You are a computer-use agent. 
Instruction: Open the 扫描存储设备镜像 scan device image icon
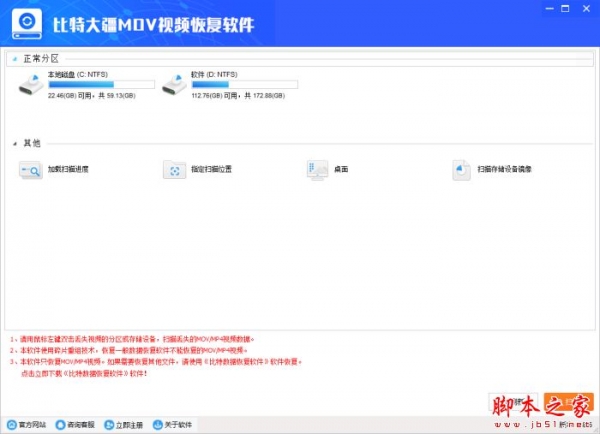pyautogui.click(x=461, y=170)
